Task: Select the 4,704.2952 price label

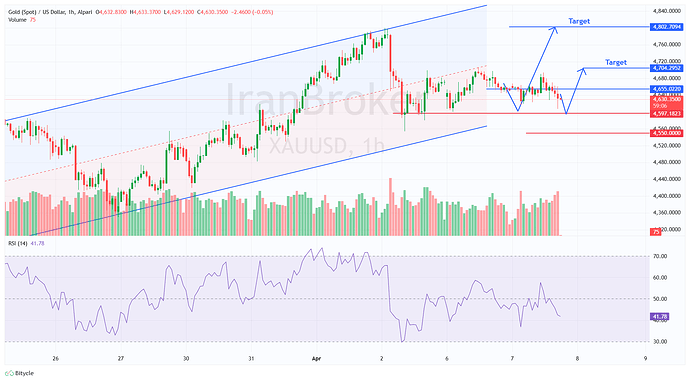Action: (x=667, y=68)
